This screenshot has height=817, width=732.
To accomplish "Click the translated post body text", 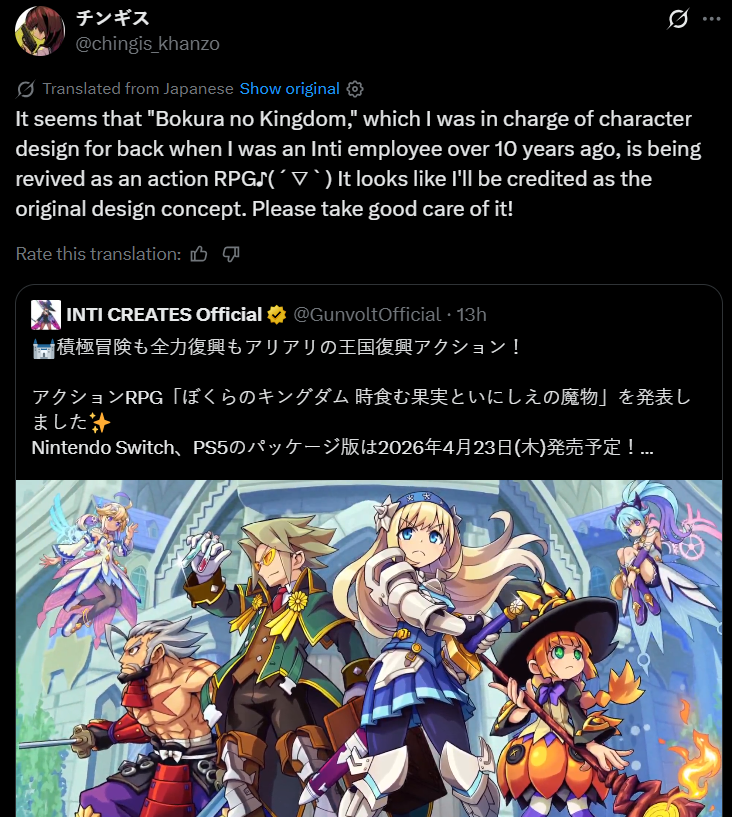I will click(x=358, y=164).
